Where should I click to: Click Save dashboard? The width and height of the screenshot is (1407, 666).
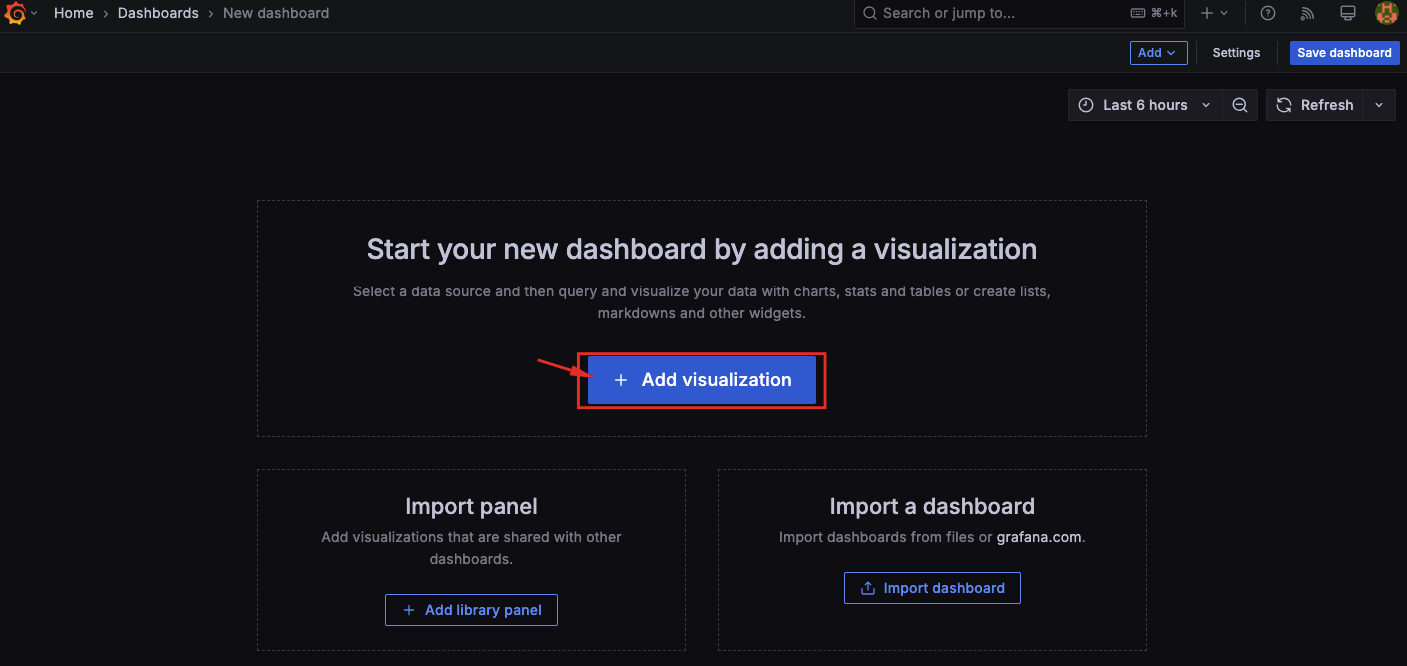[x=1344, y=52]
